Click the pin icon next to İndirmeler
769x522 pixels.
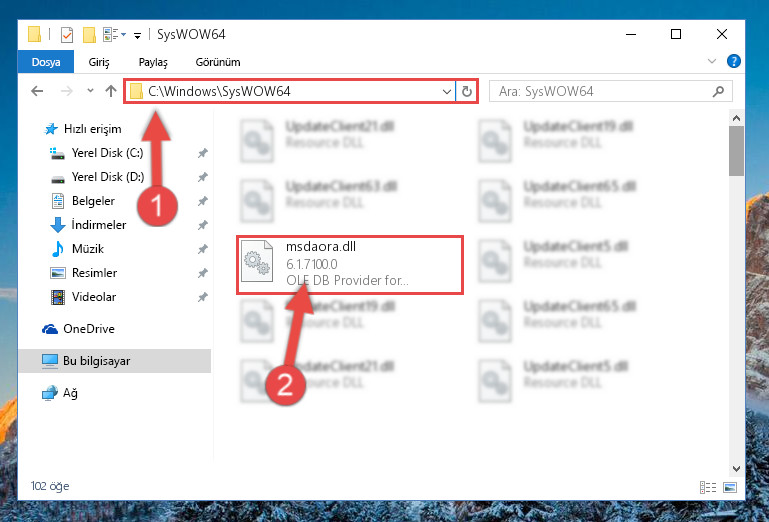pos(203,225)
